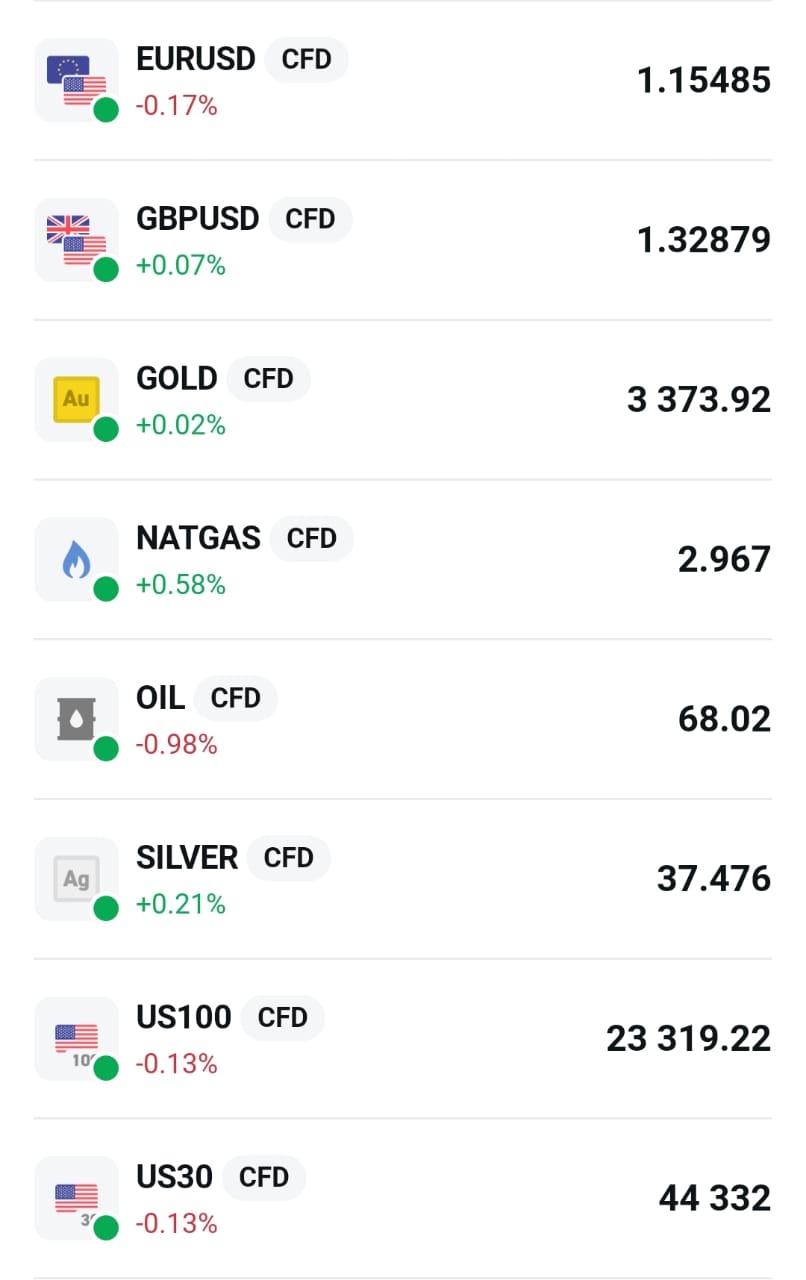
Task: Tap the GBPUSD flag pair icon
Action: [x=76, y=240]
